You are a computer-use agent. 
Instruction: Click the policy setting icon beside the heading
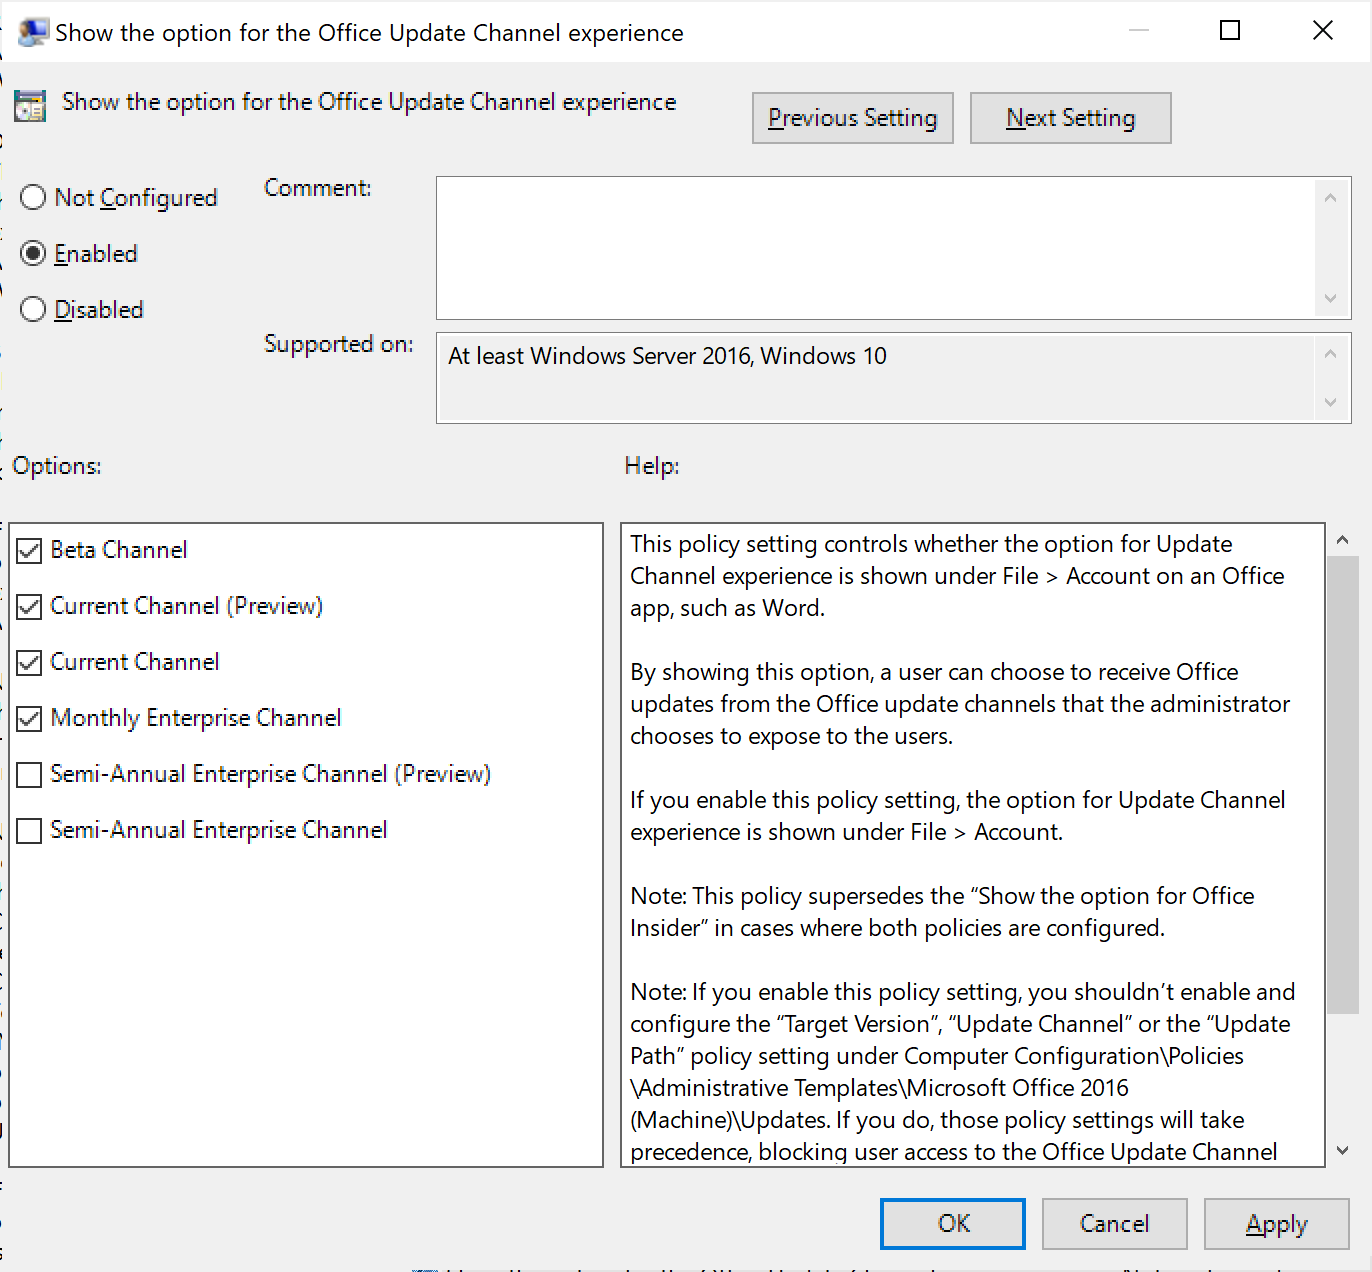click(30, 105)
